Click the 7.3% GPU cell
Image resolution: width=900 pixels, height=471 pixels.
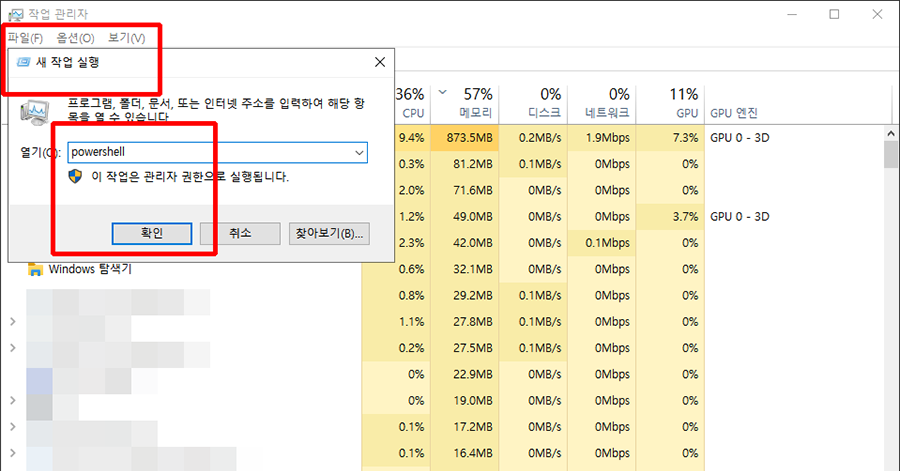[670, 138]
